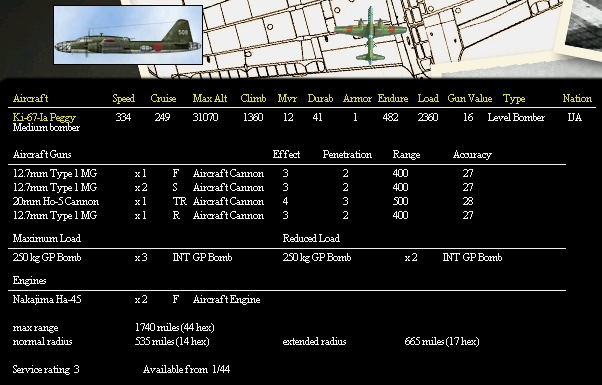Click the Aircraft Engine type text
The height and width of the screenshot is (385, 602).
226,299
